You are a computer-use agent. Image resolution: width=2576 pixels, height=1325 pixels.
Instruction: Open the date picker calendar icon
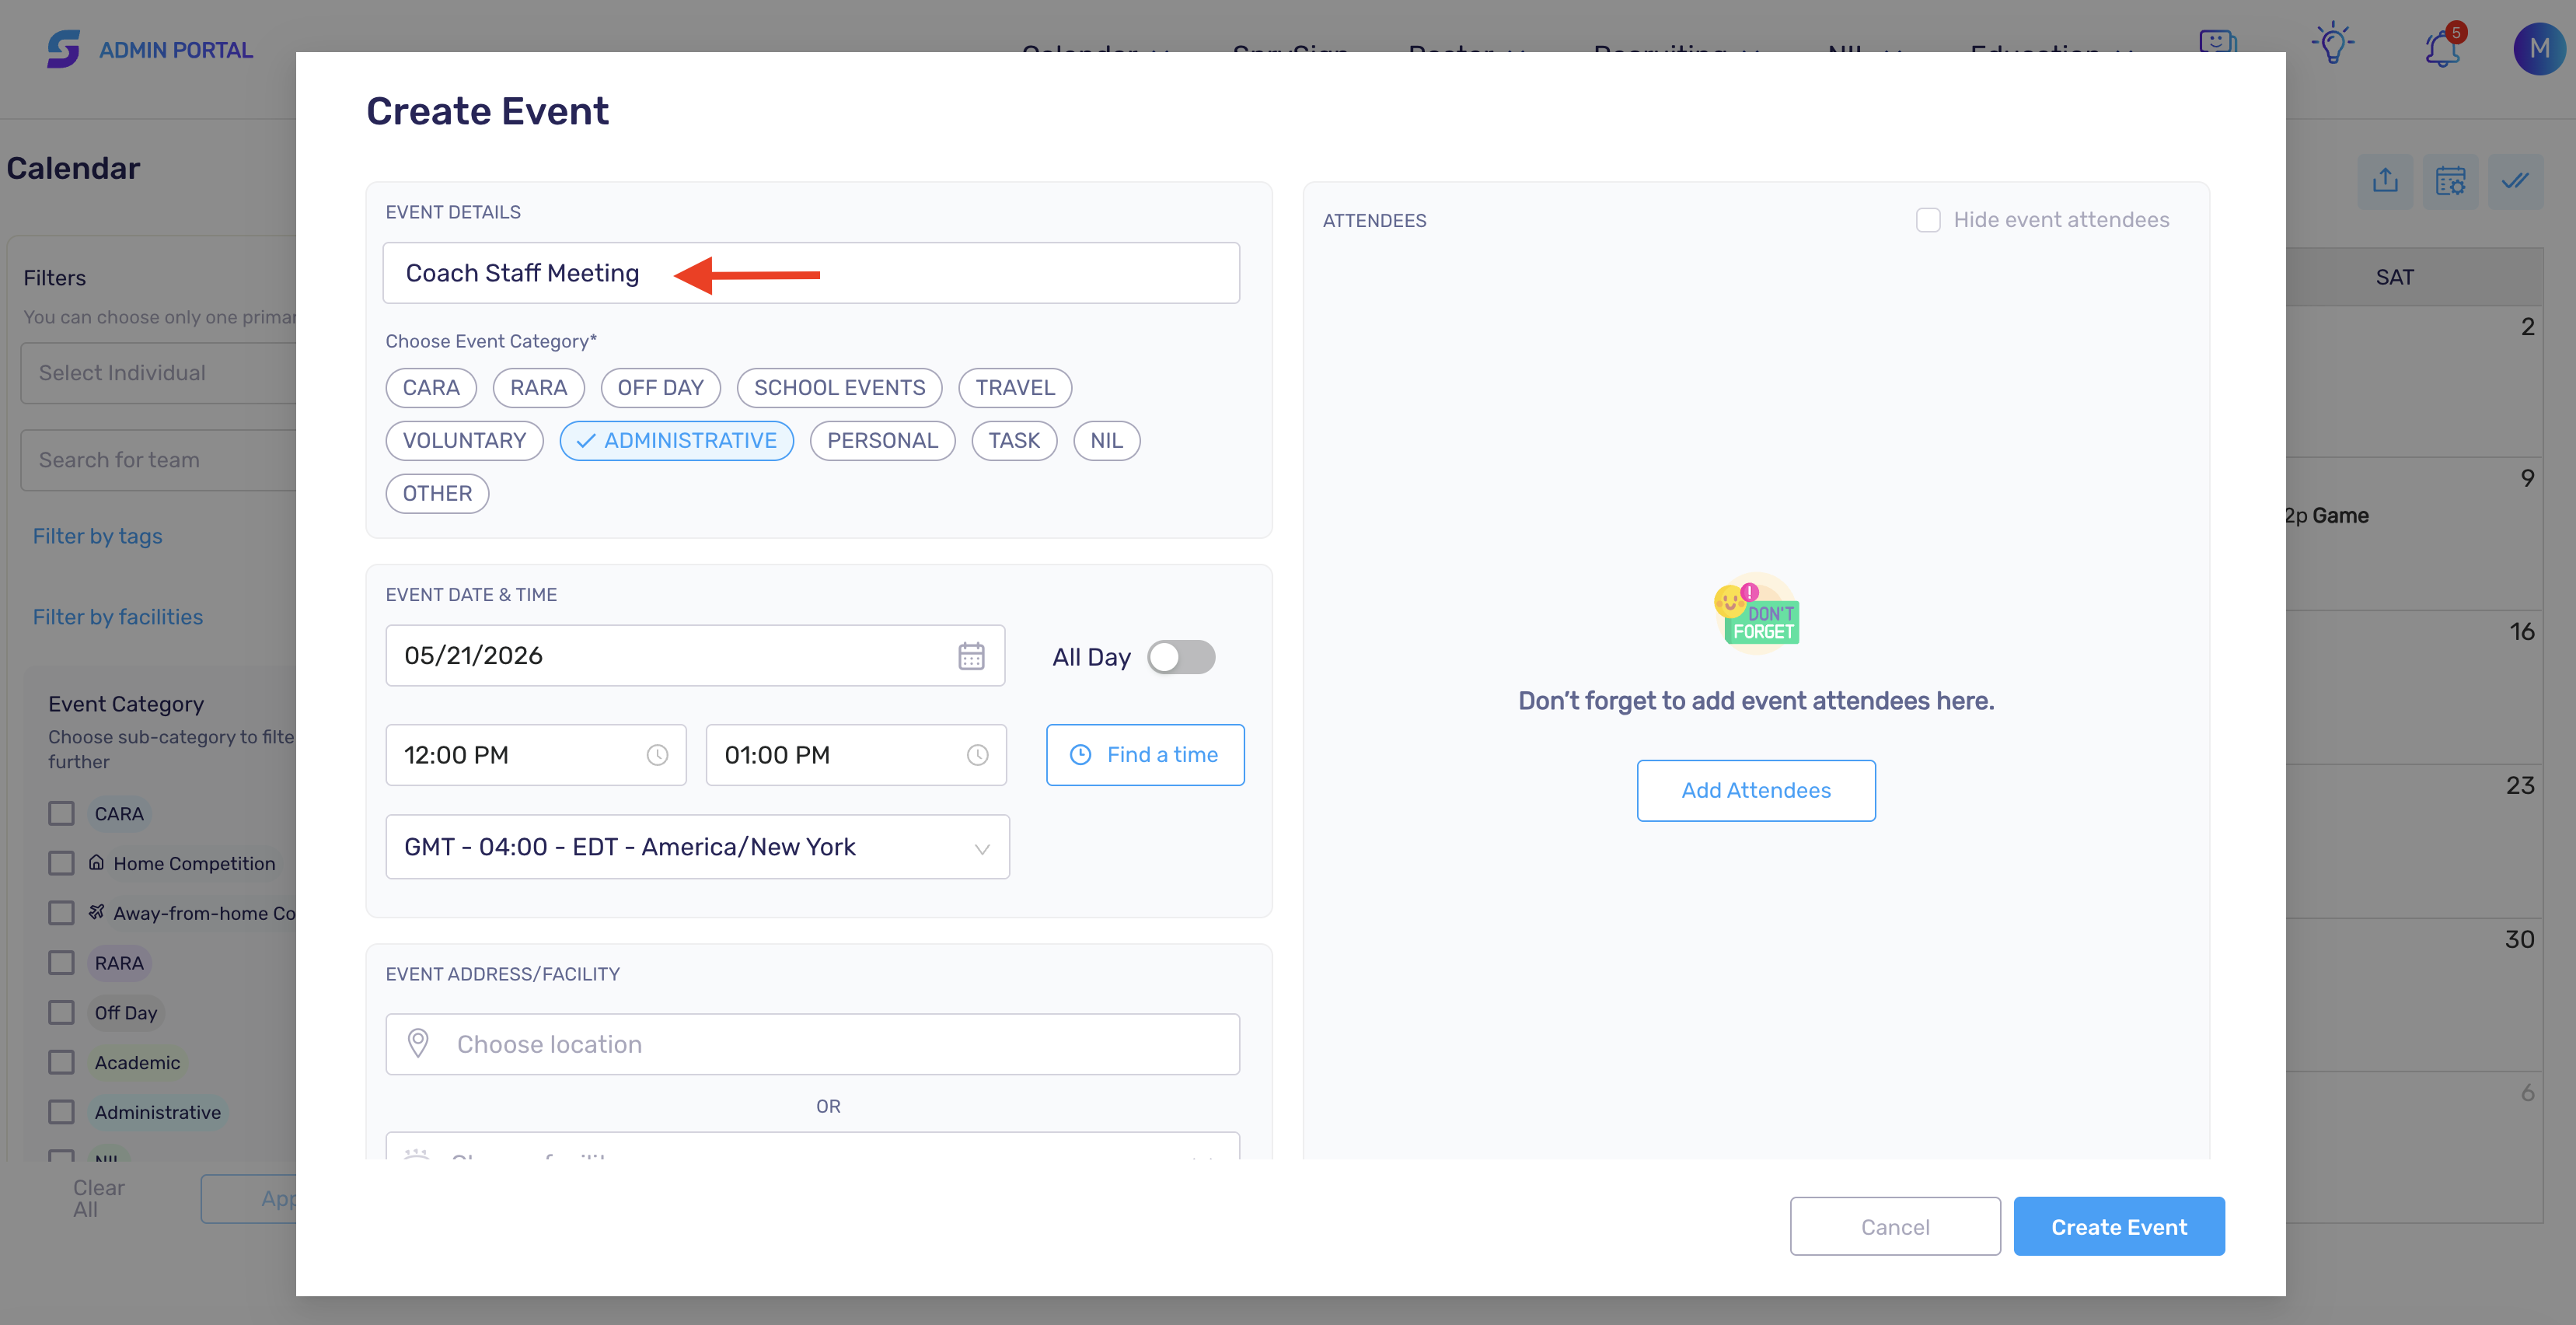[x=971, y=656]
